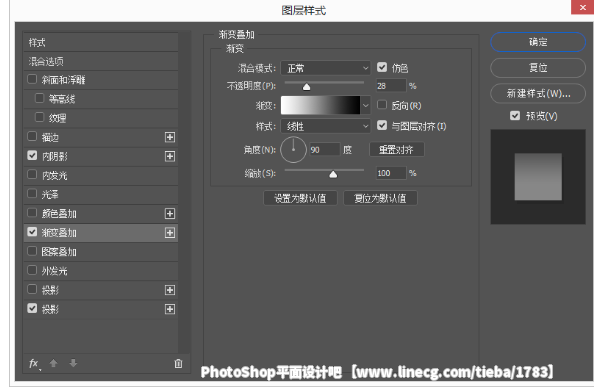Viewport: 609px width, 391px height.
Task: Click the plus icon on the checked 投影 row
Action: pyautogui.click(x=170, y=309)
